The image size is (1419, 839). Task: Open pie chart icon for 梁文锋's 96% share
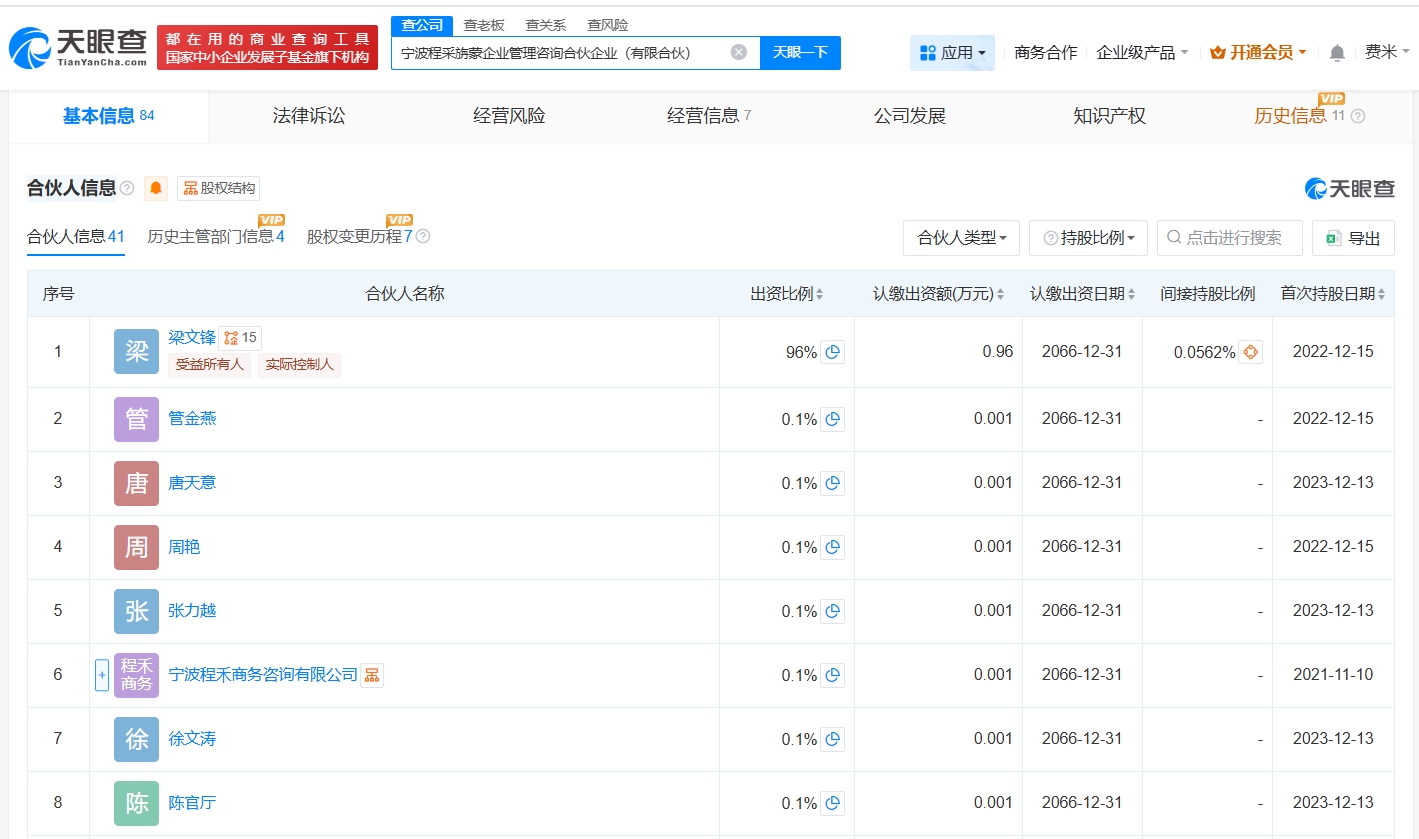point(832,352)
